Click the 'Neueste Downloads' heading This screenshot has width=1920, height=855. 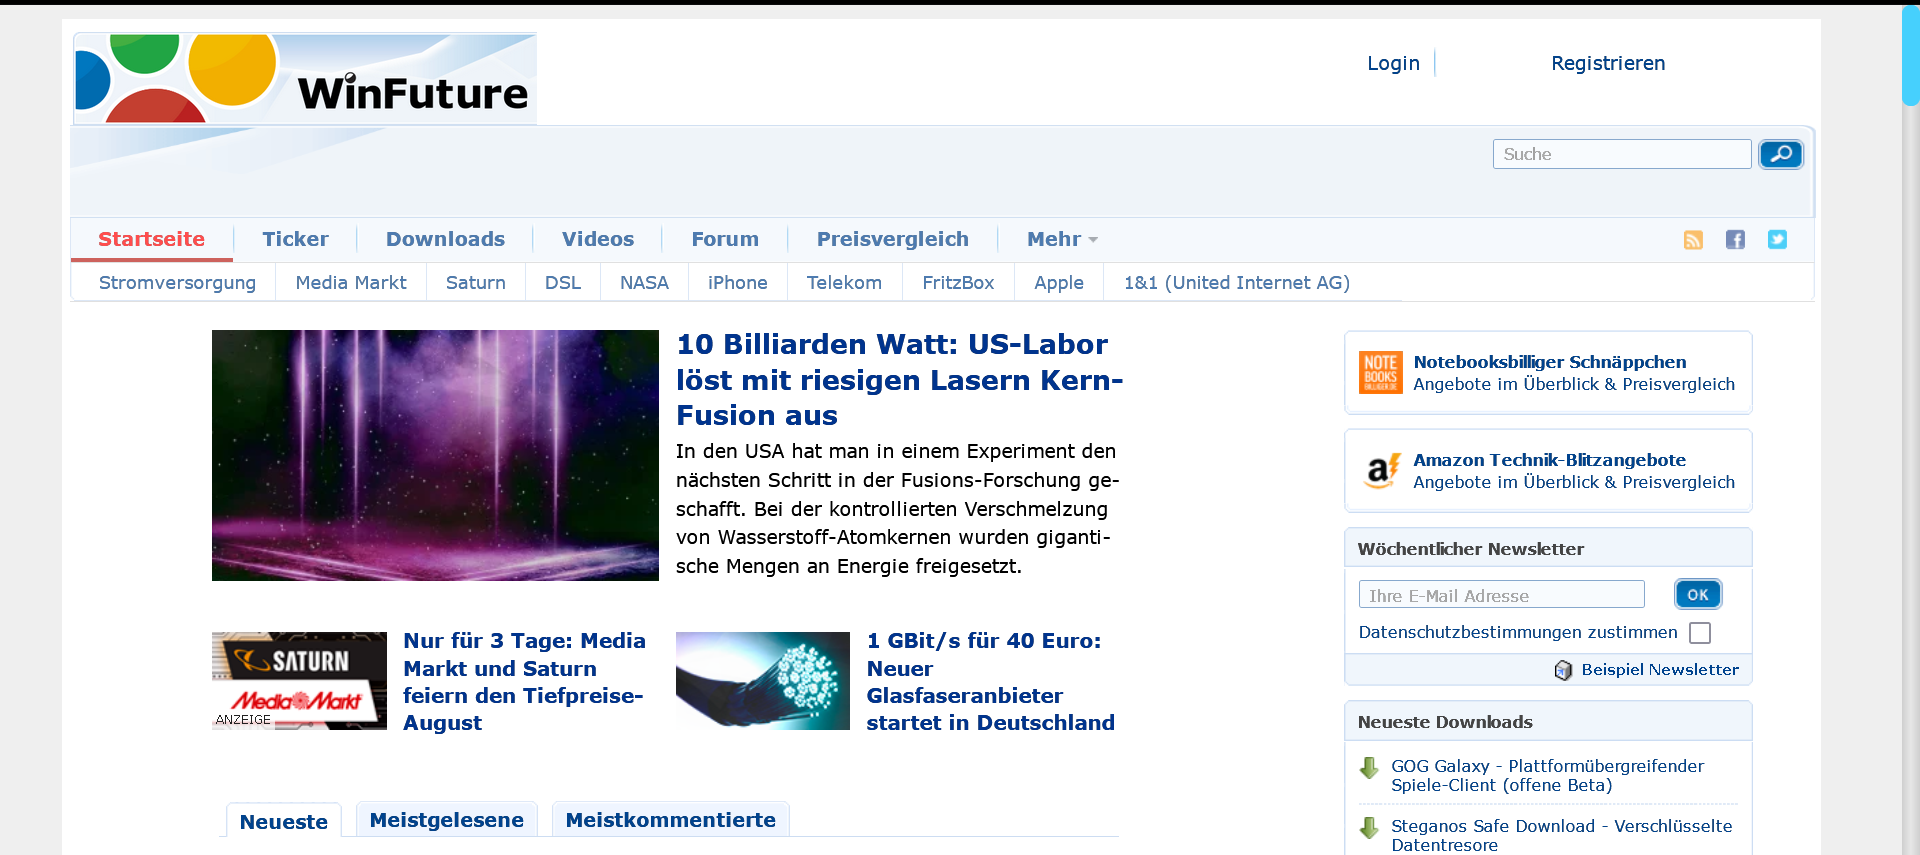1445,722
